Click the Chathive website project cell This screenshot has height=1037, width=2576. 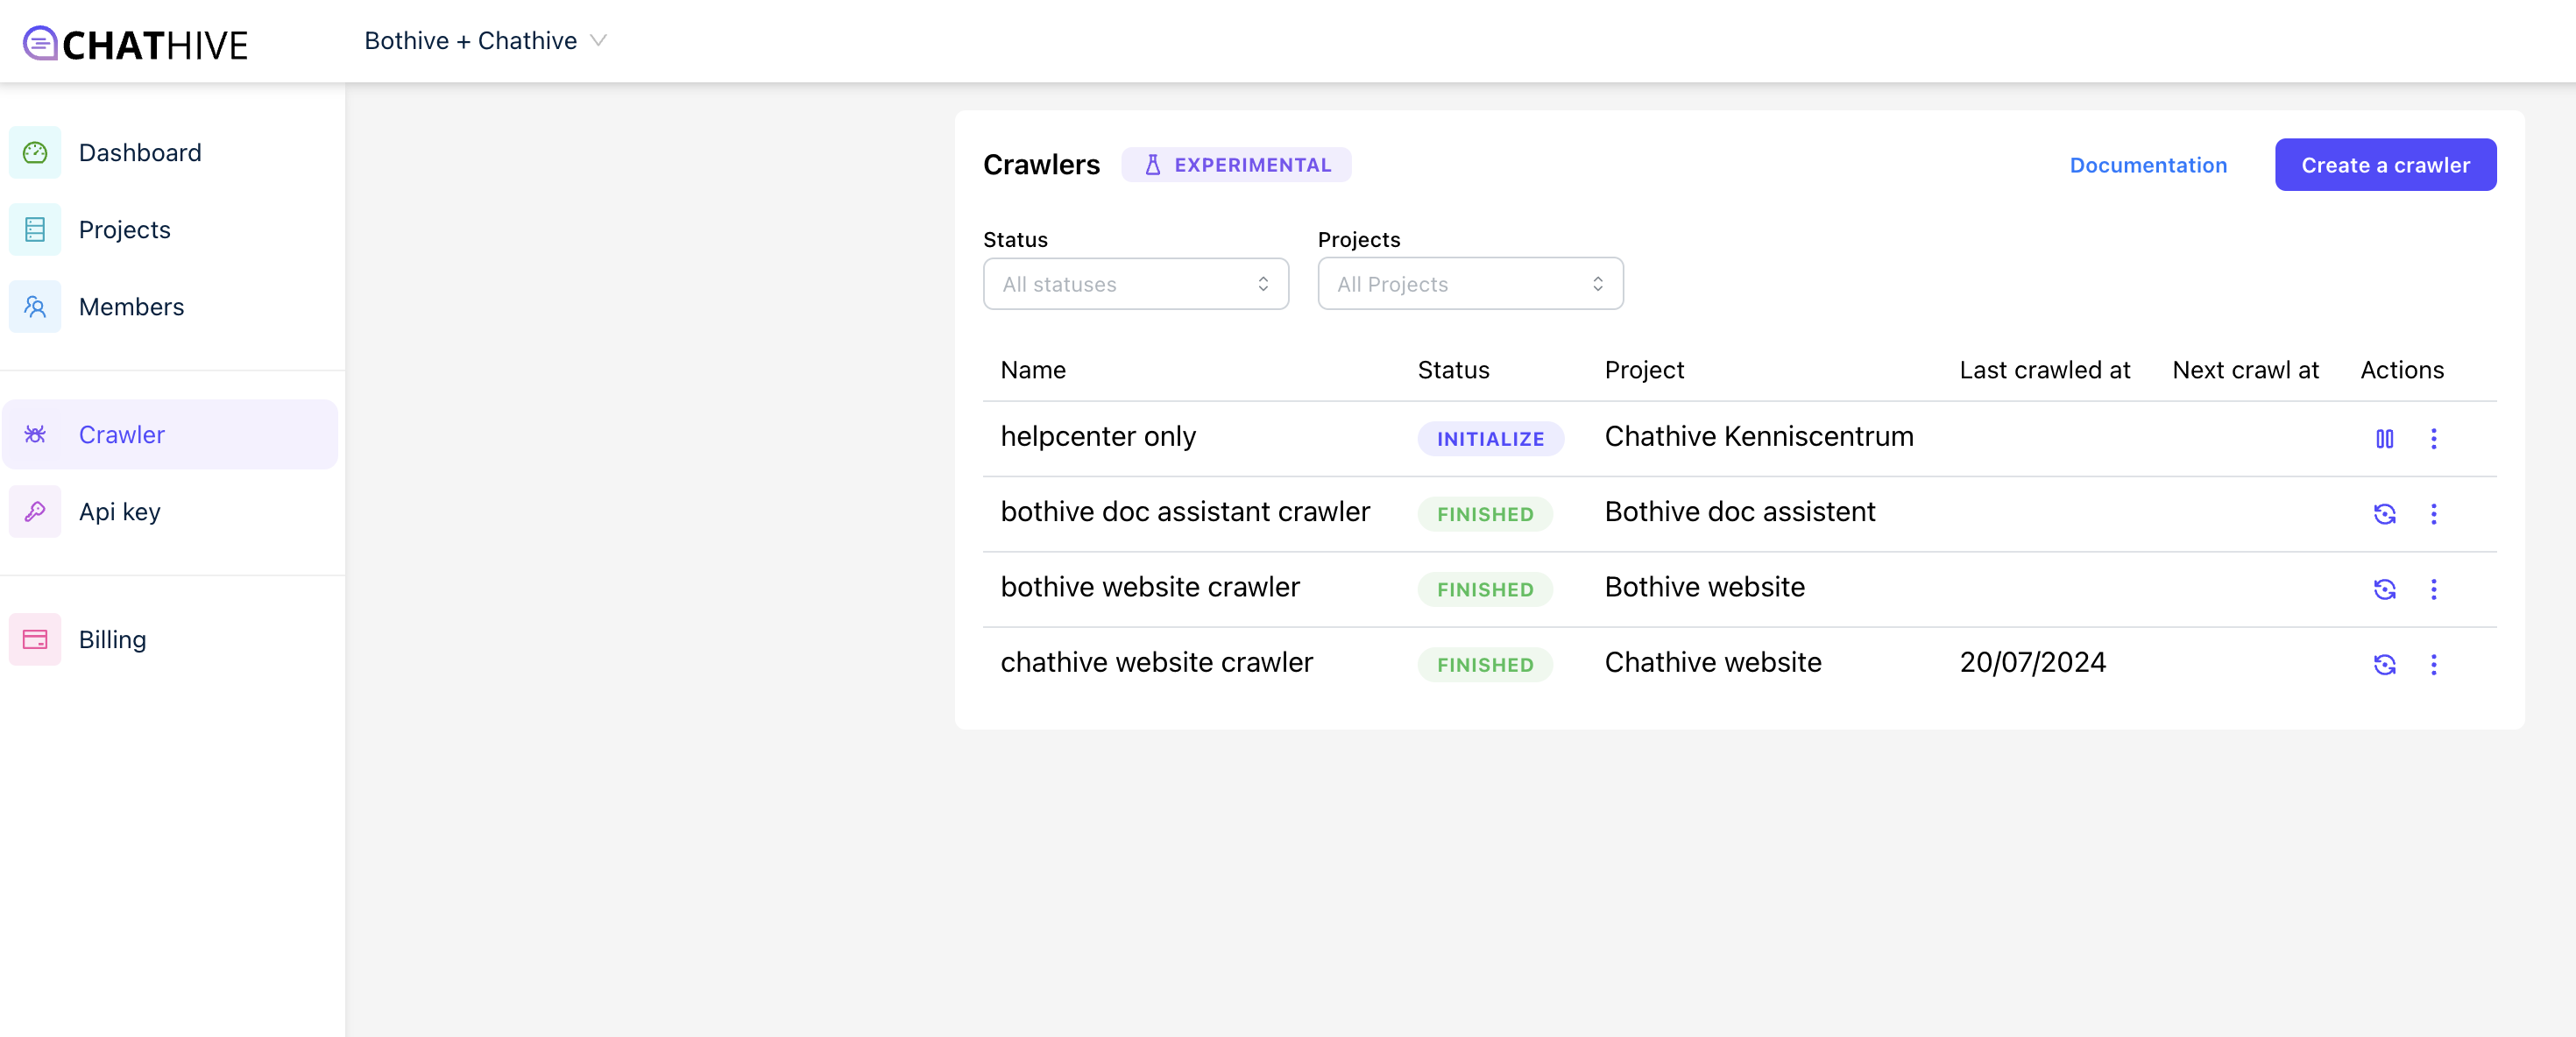click(1713, 662)
